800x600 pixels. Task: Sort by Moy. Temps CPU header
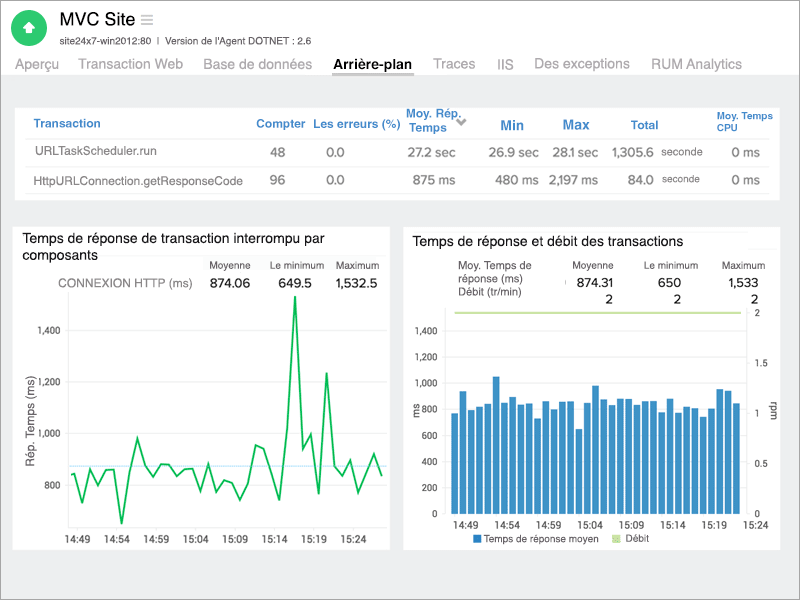[x=744, y=122]
